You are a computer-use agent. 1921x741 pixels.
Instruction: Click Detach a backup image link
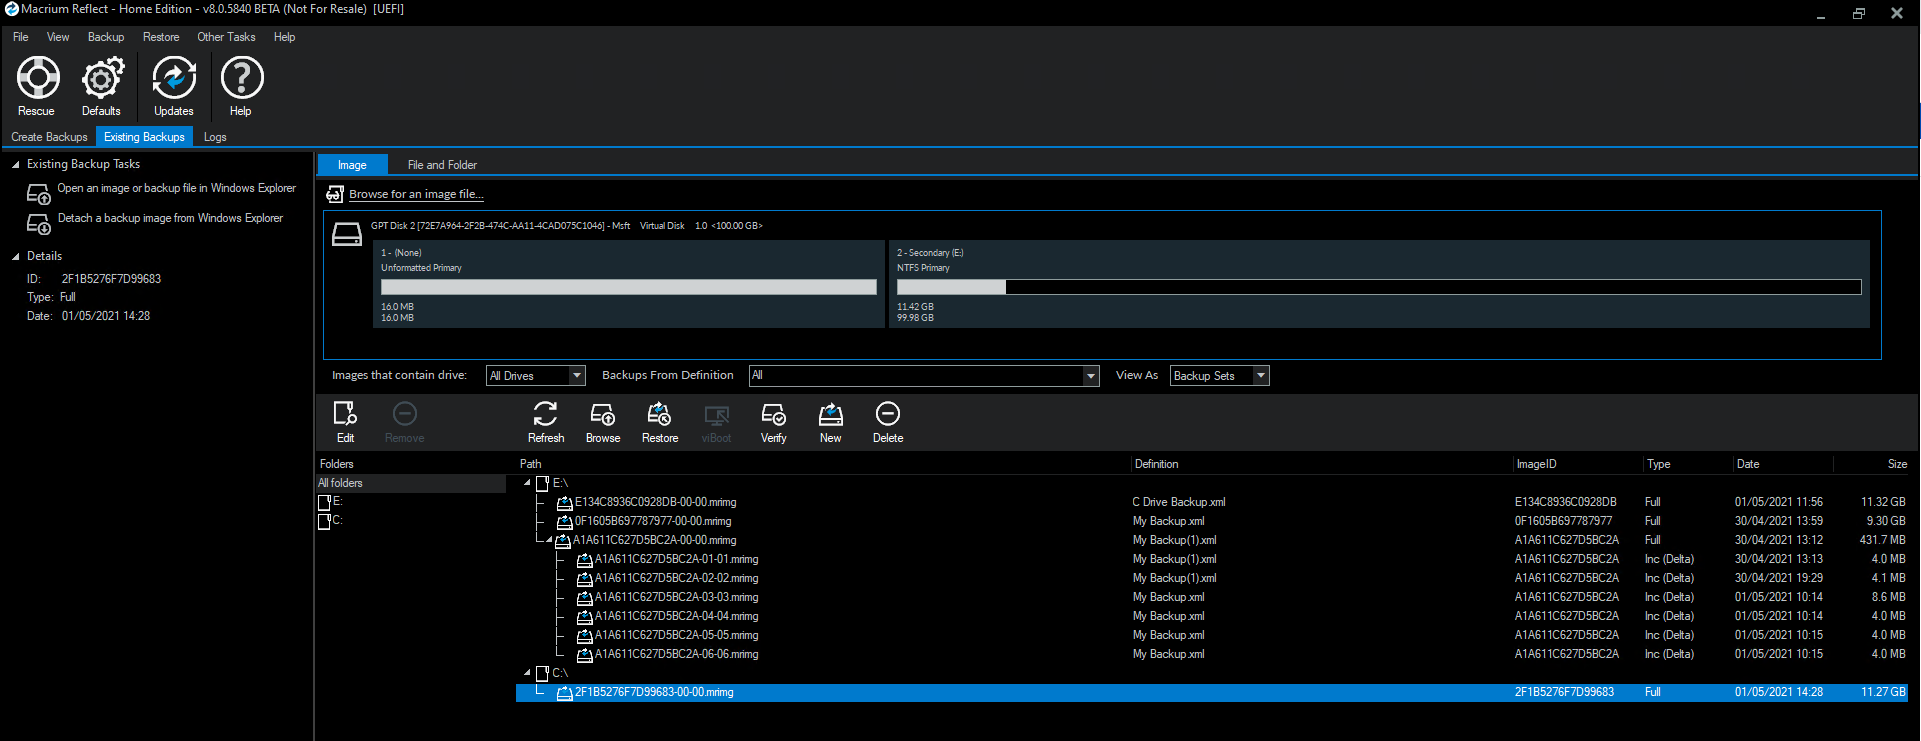[170, 218]
